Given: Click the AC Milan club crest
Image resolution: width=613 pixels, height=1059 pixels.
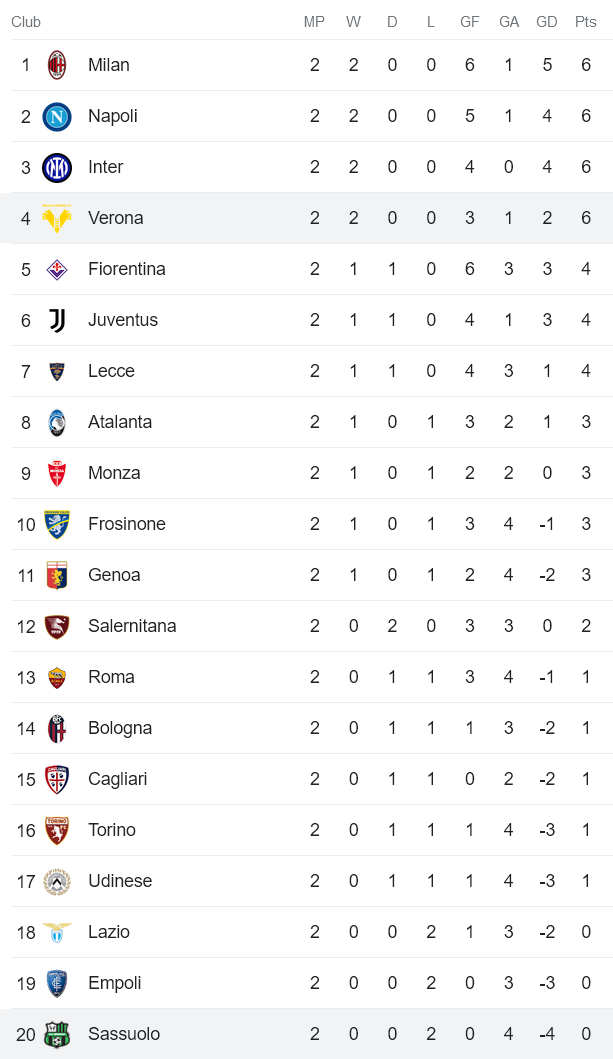Looking at the screenshot, I should pos(57,65).
